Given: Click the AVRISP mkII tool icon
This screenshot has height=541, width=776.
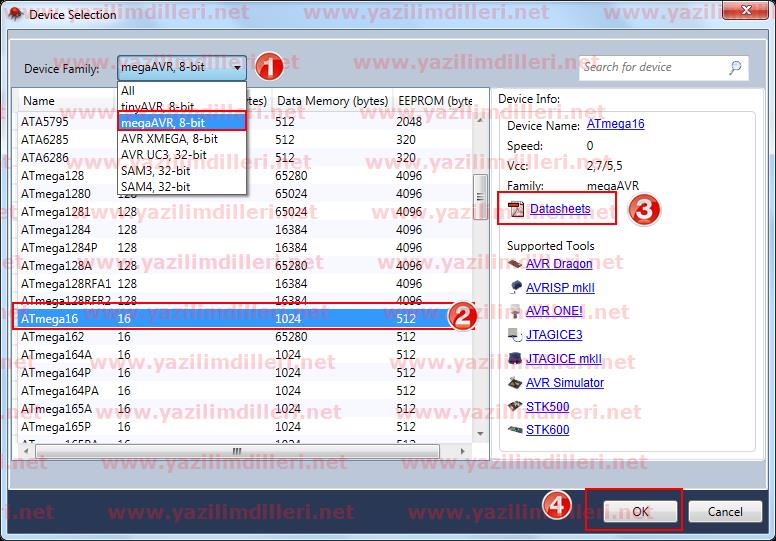Looking at the screenshot, I should point(514,288).
